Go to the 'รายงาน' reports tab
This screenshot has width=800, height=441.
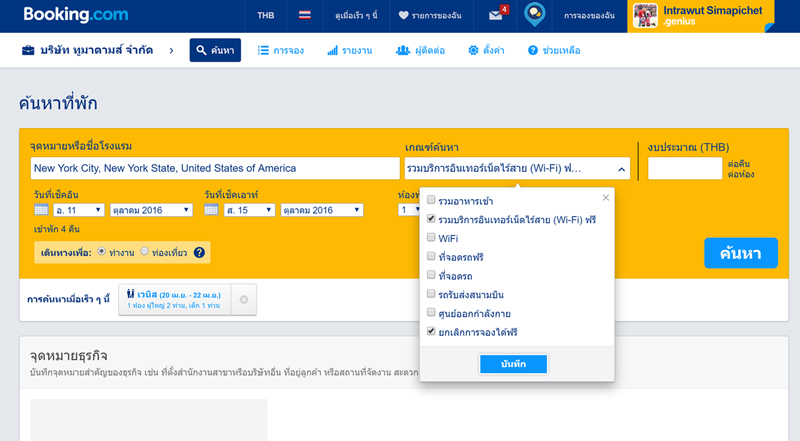(x=349, y=50)
